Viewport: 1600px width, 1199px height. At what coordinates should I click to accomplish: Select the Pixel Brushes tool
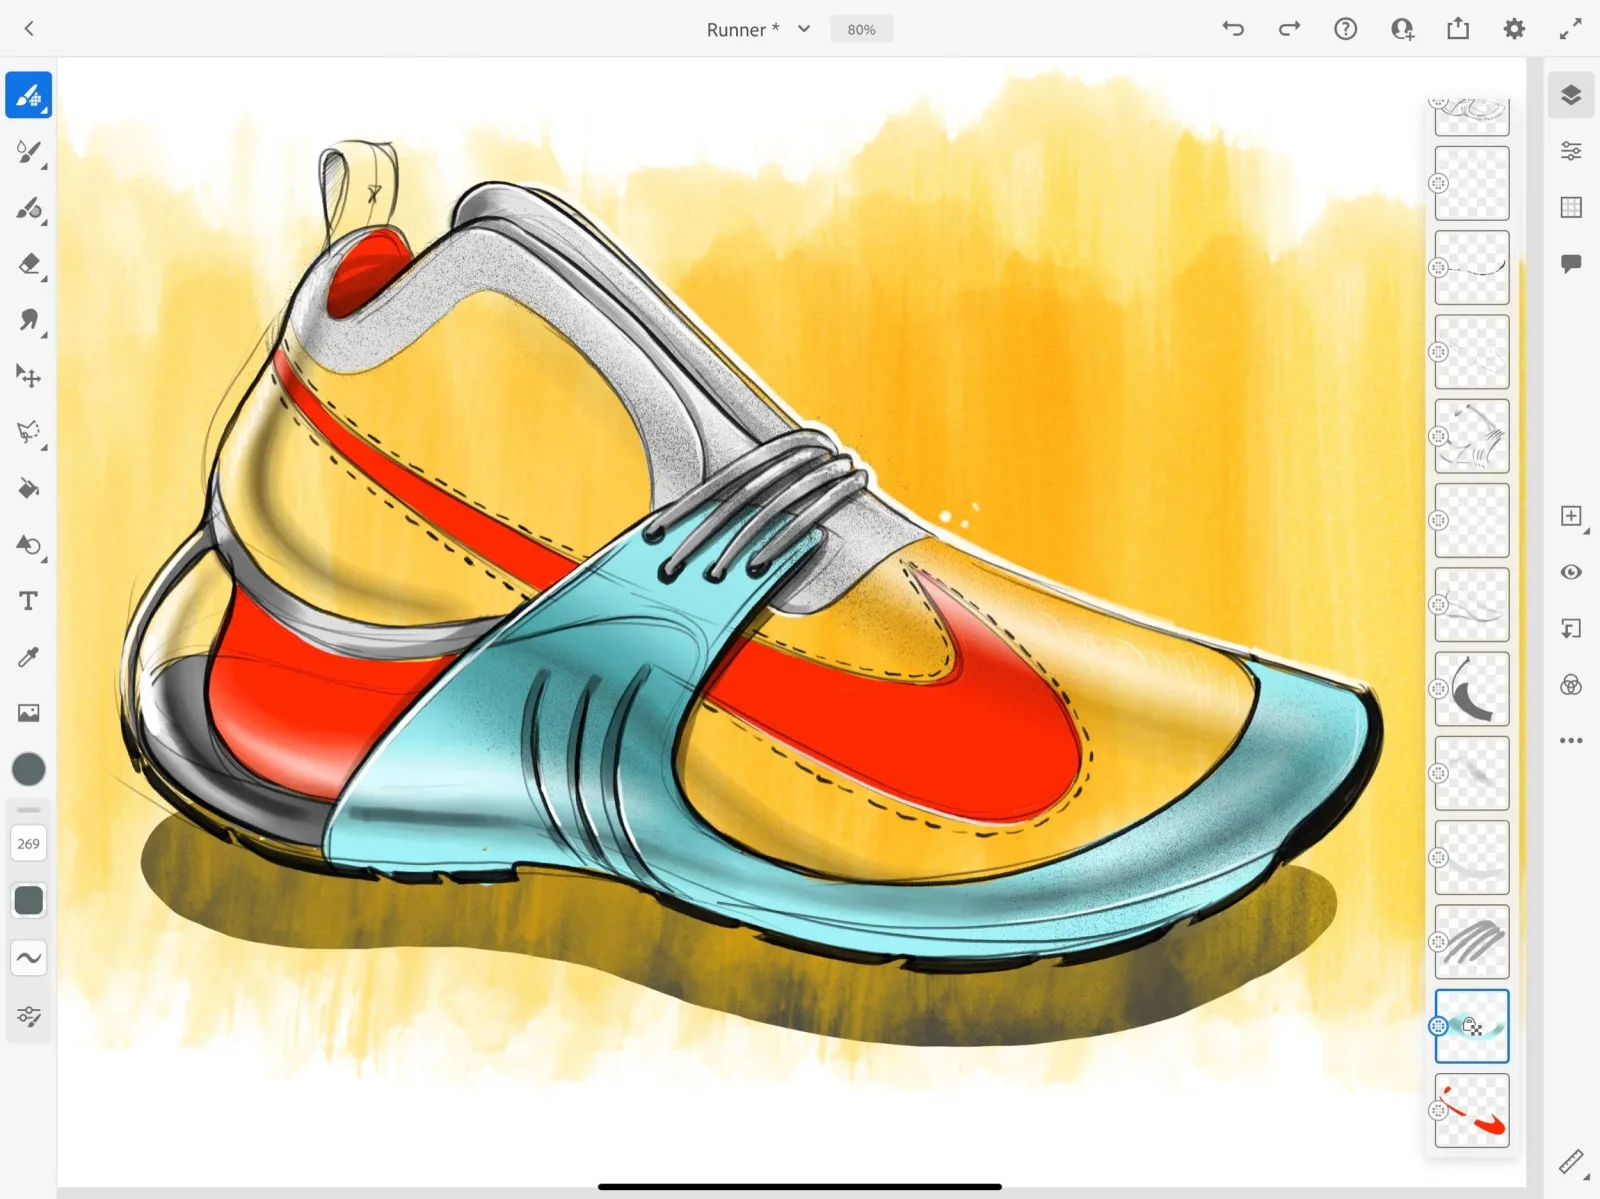coord(29,96)
